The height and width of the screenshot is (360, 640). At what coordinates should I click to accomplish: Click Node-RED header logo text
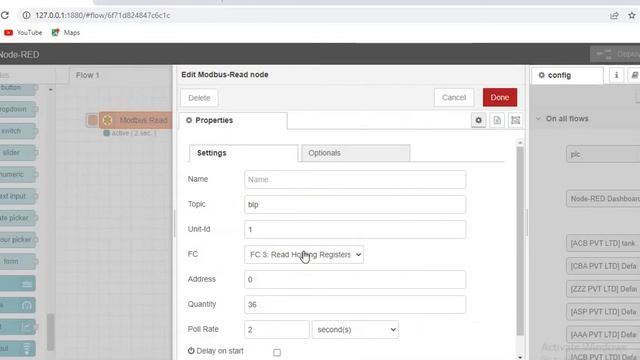click(19, 55)
